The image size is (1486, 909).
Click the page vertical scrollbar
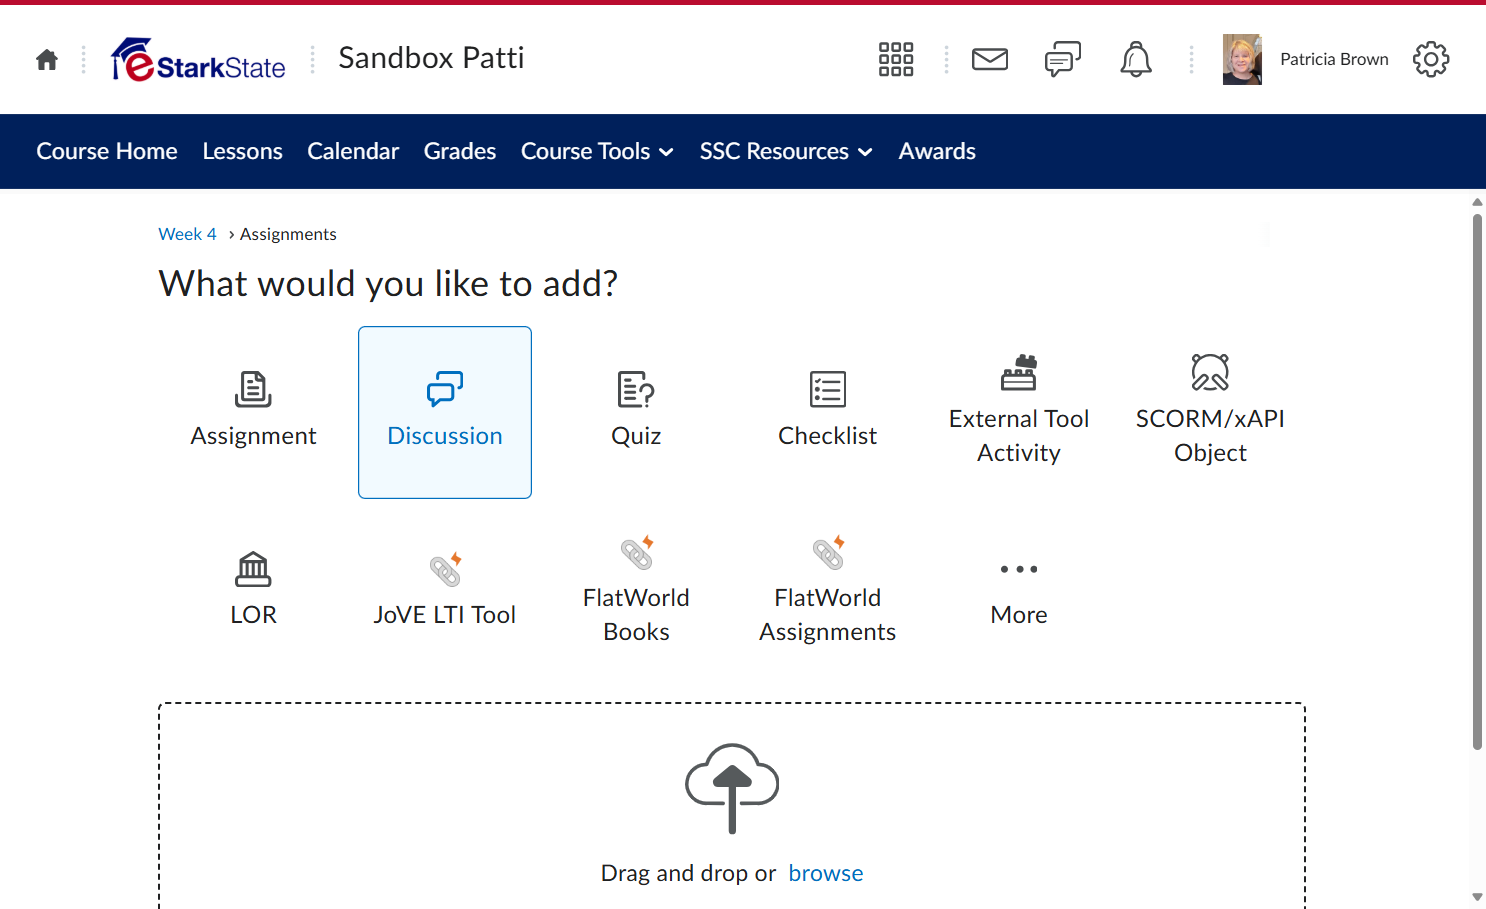[1477, 480]
